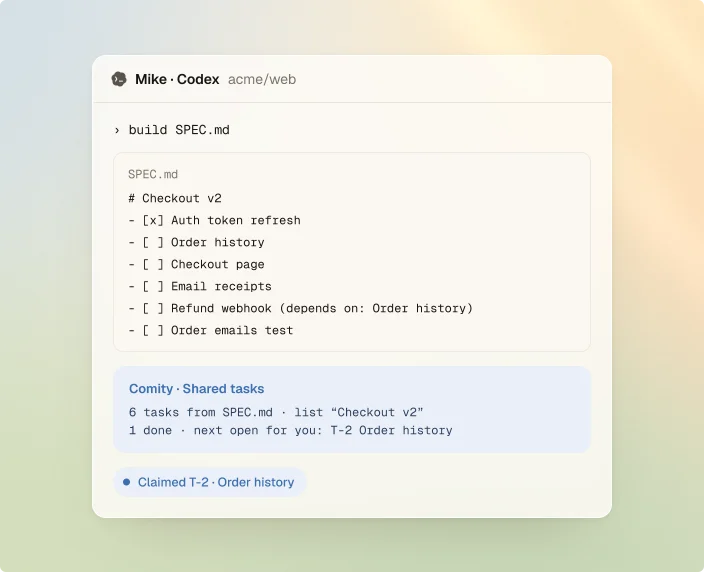Click the Codex terminal icon in header
The image size is (704, 572).
119,79
